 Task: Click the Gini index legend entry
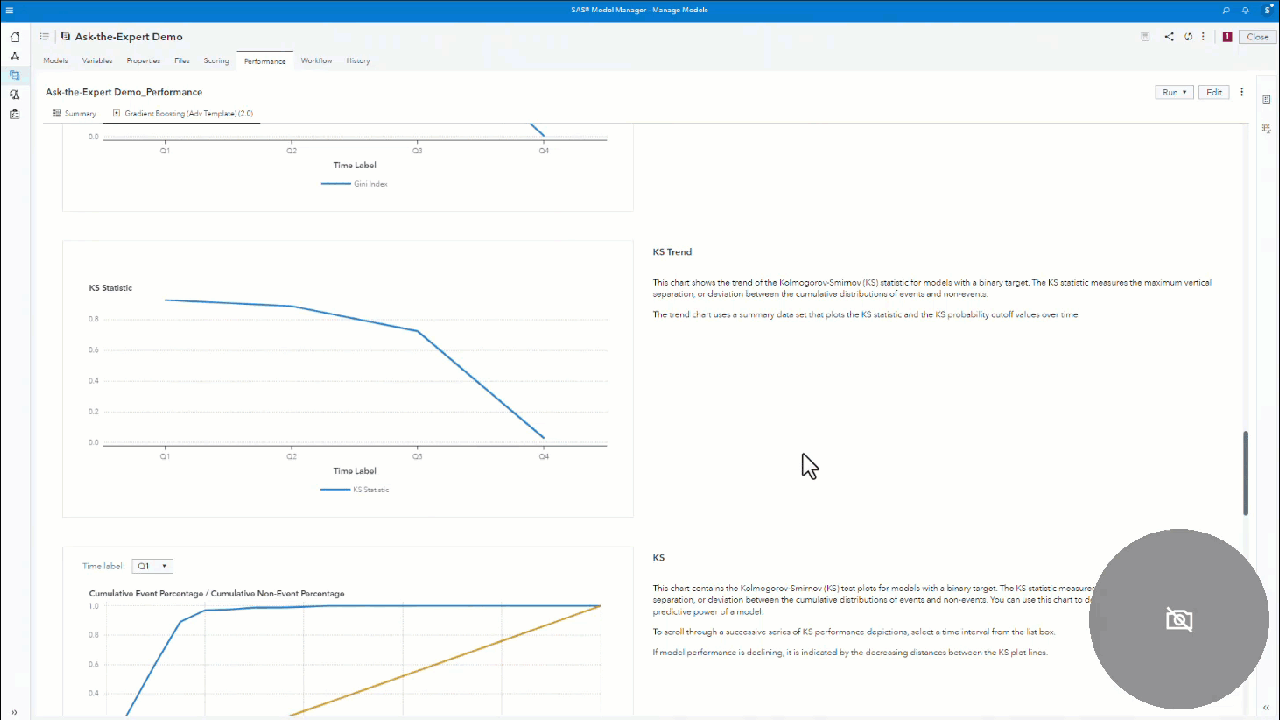click(x=354, y=184)
